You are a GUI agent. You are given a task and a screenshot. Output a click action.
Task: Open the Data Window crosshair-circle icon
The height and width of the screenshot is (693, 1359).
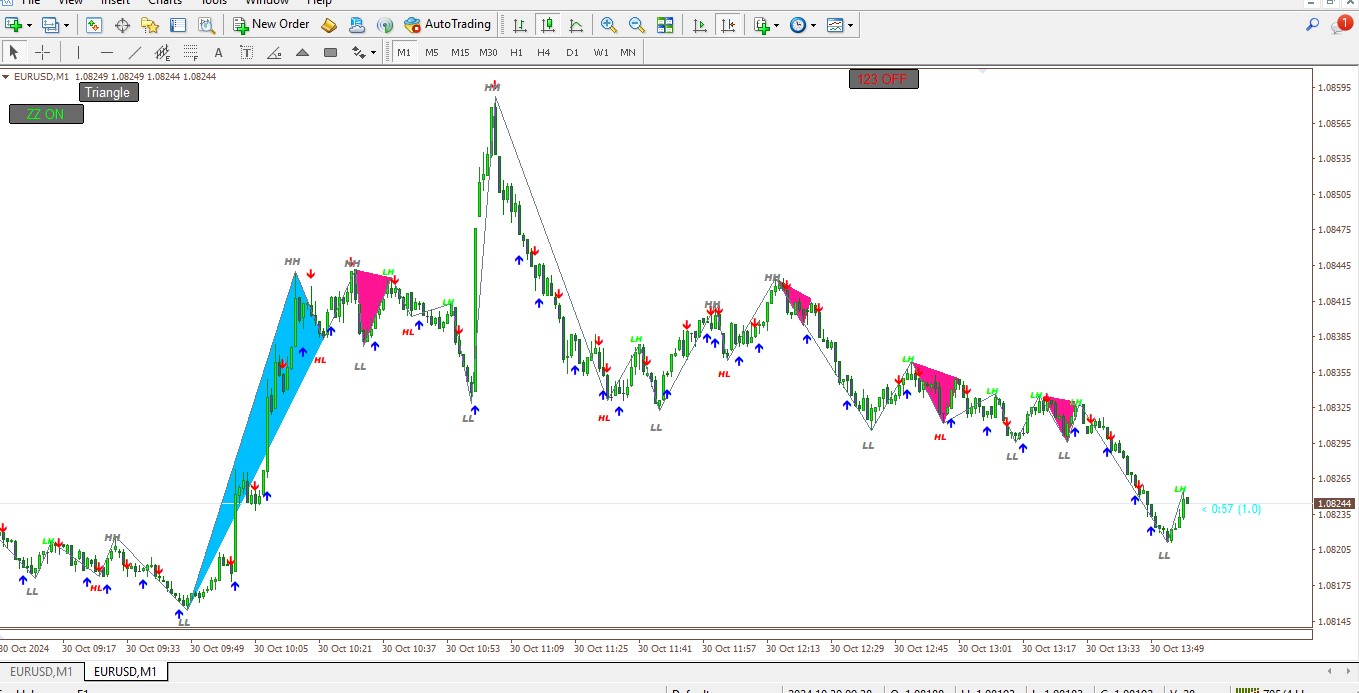pos(123,25)
